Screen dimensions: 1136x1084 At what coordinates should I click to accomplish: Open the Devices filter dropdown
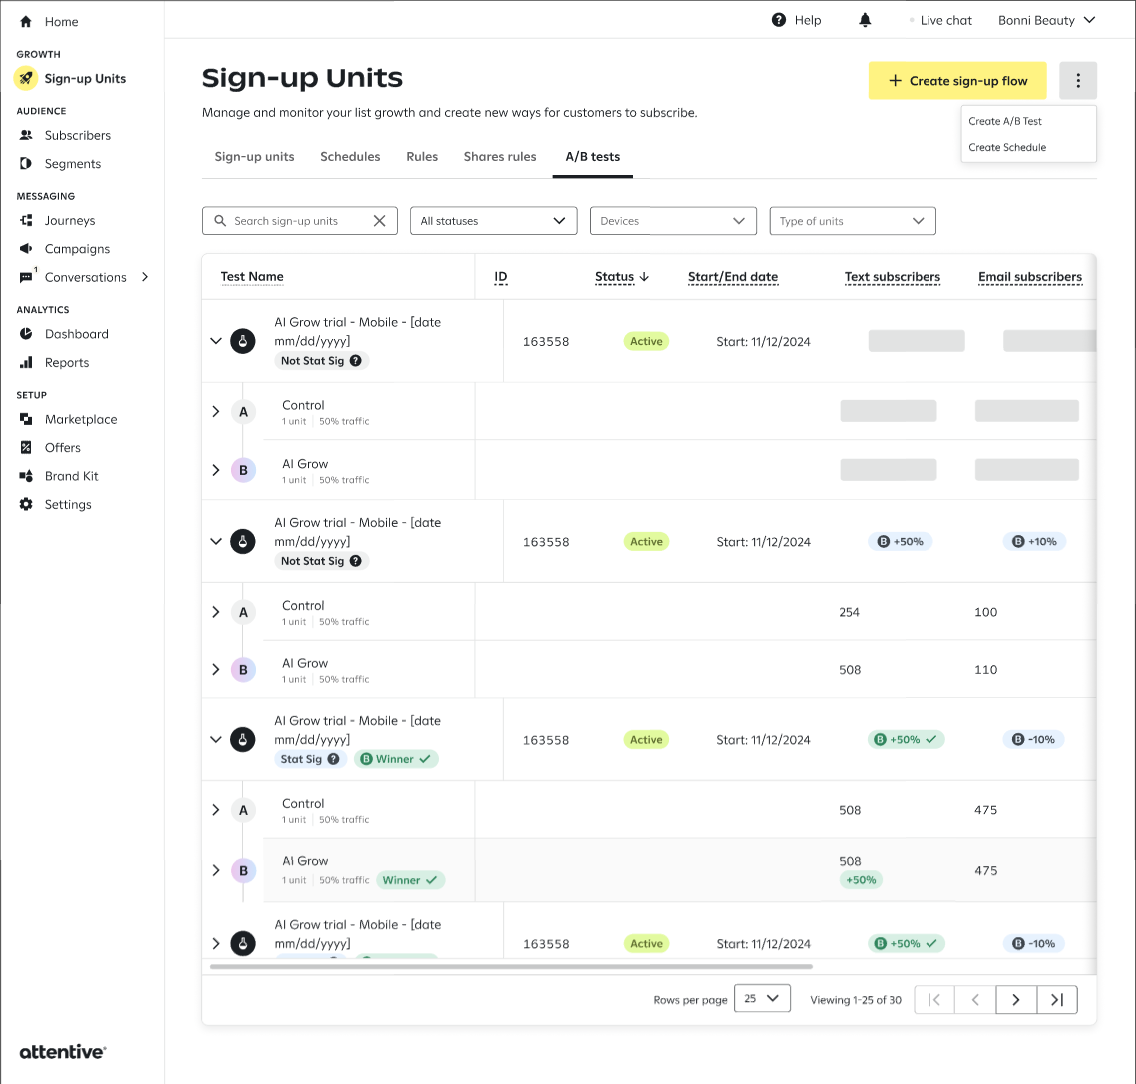(673, 221)
